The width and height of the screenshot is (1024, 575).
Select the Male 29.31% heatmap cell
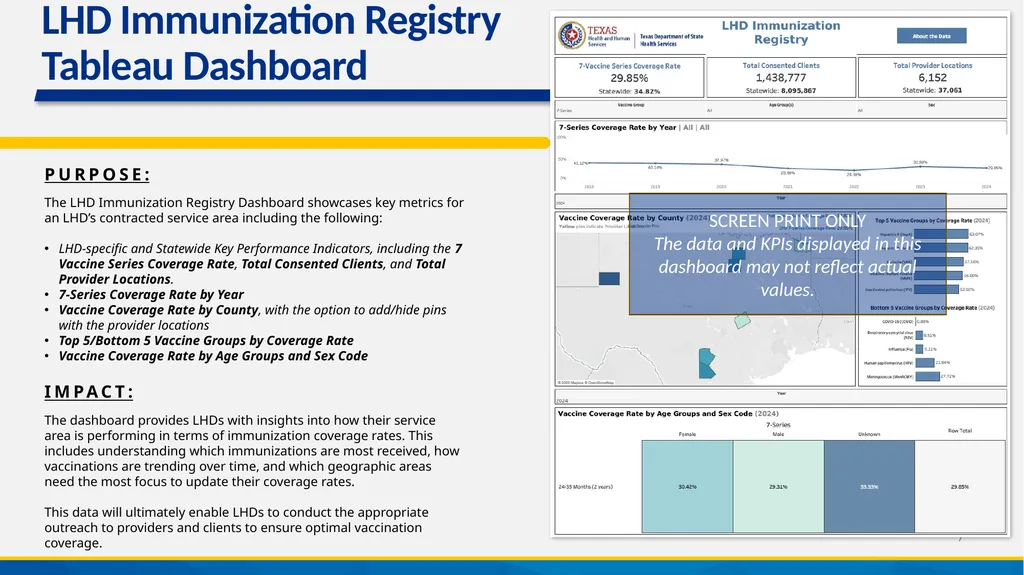[778, 486]
